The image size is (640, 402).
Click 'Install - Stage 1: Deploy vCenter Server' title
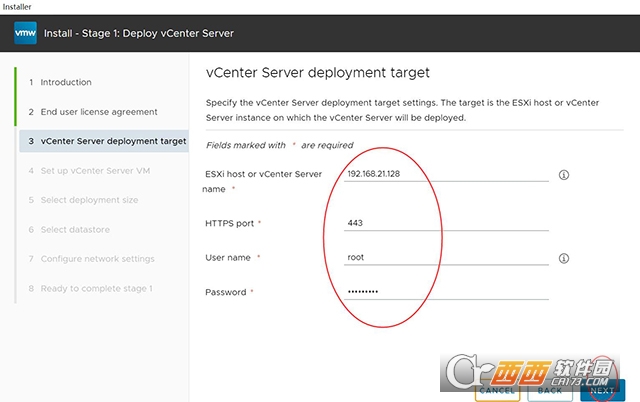pos(139,33)
